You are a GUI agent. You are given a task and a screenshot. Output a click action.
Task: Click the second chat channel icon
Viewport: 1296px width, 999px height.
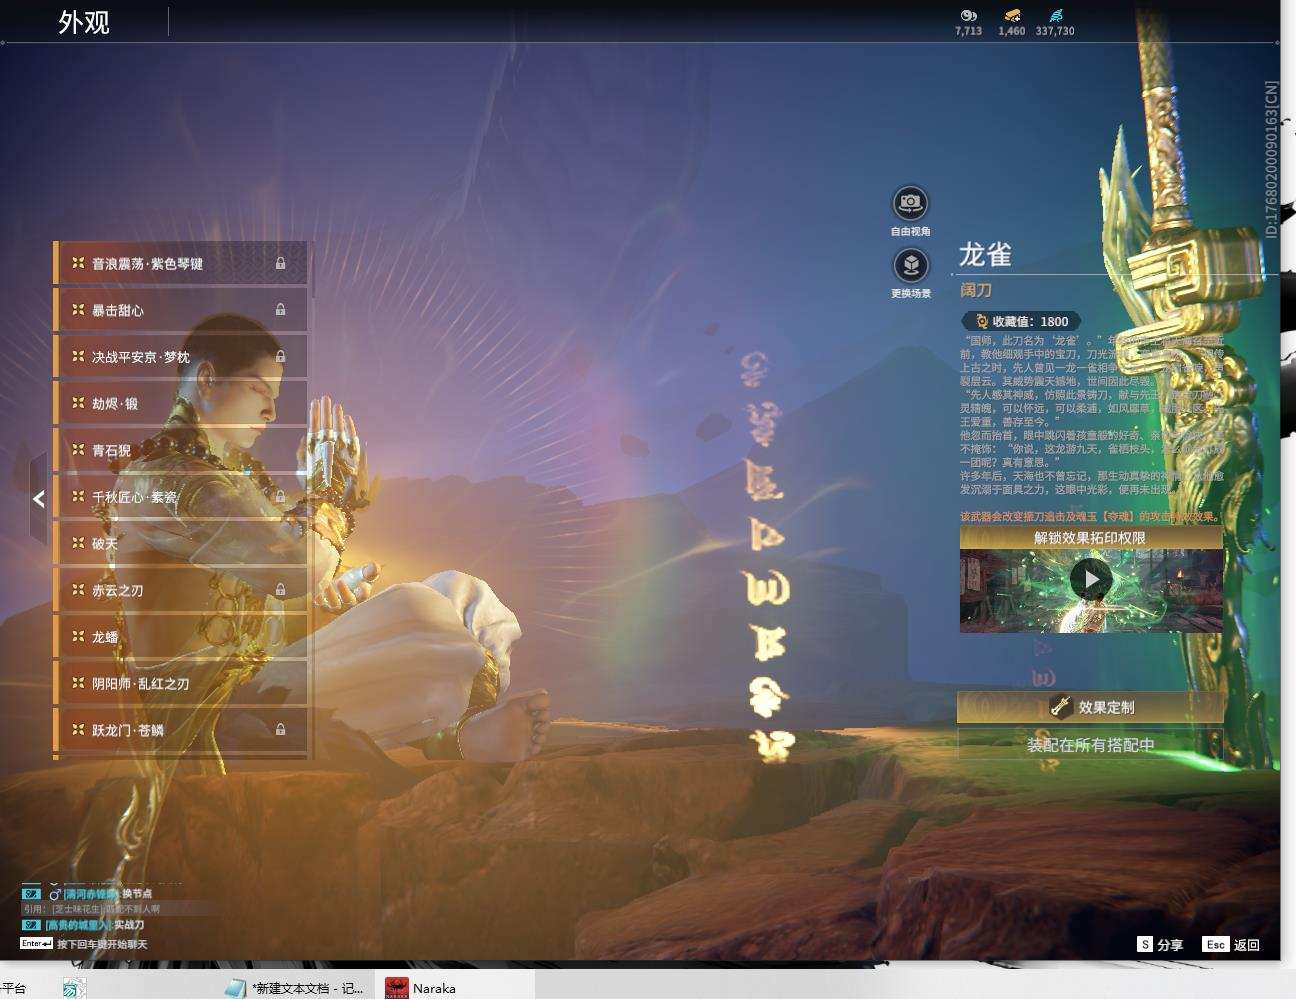[31, 925]
